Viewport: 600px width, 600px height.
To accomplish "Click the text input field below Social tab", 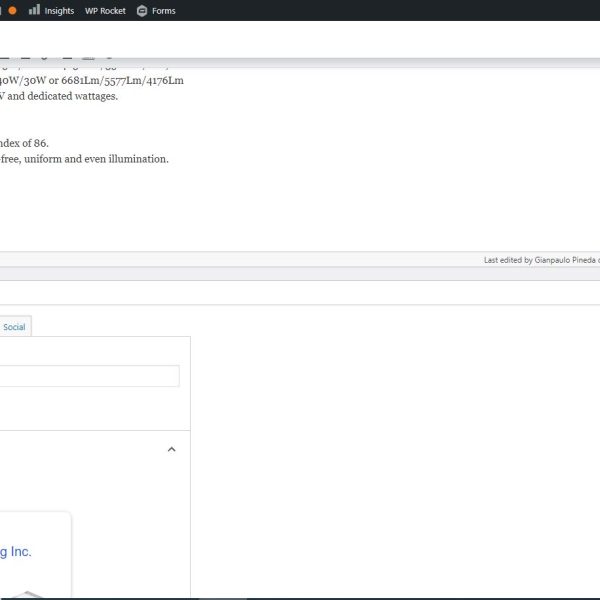I will coord(89,376).
